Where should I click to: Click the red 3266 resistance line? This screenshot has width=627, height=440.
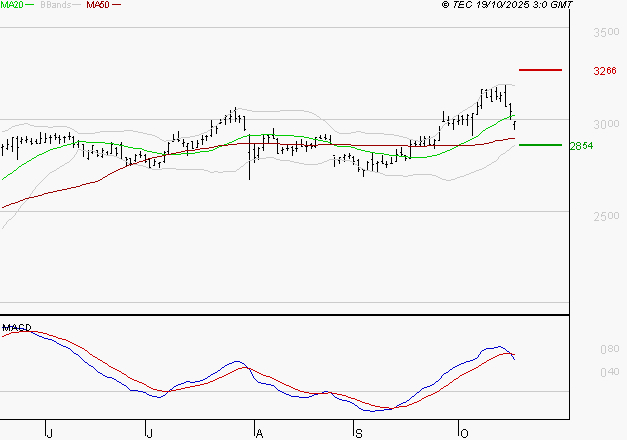coord(540,70)
